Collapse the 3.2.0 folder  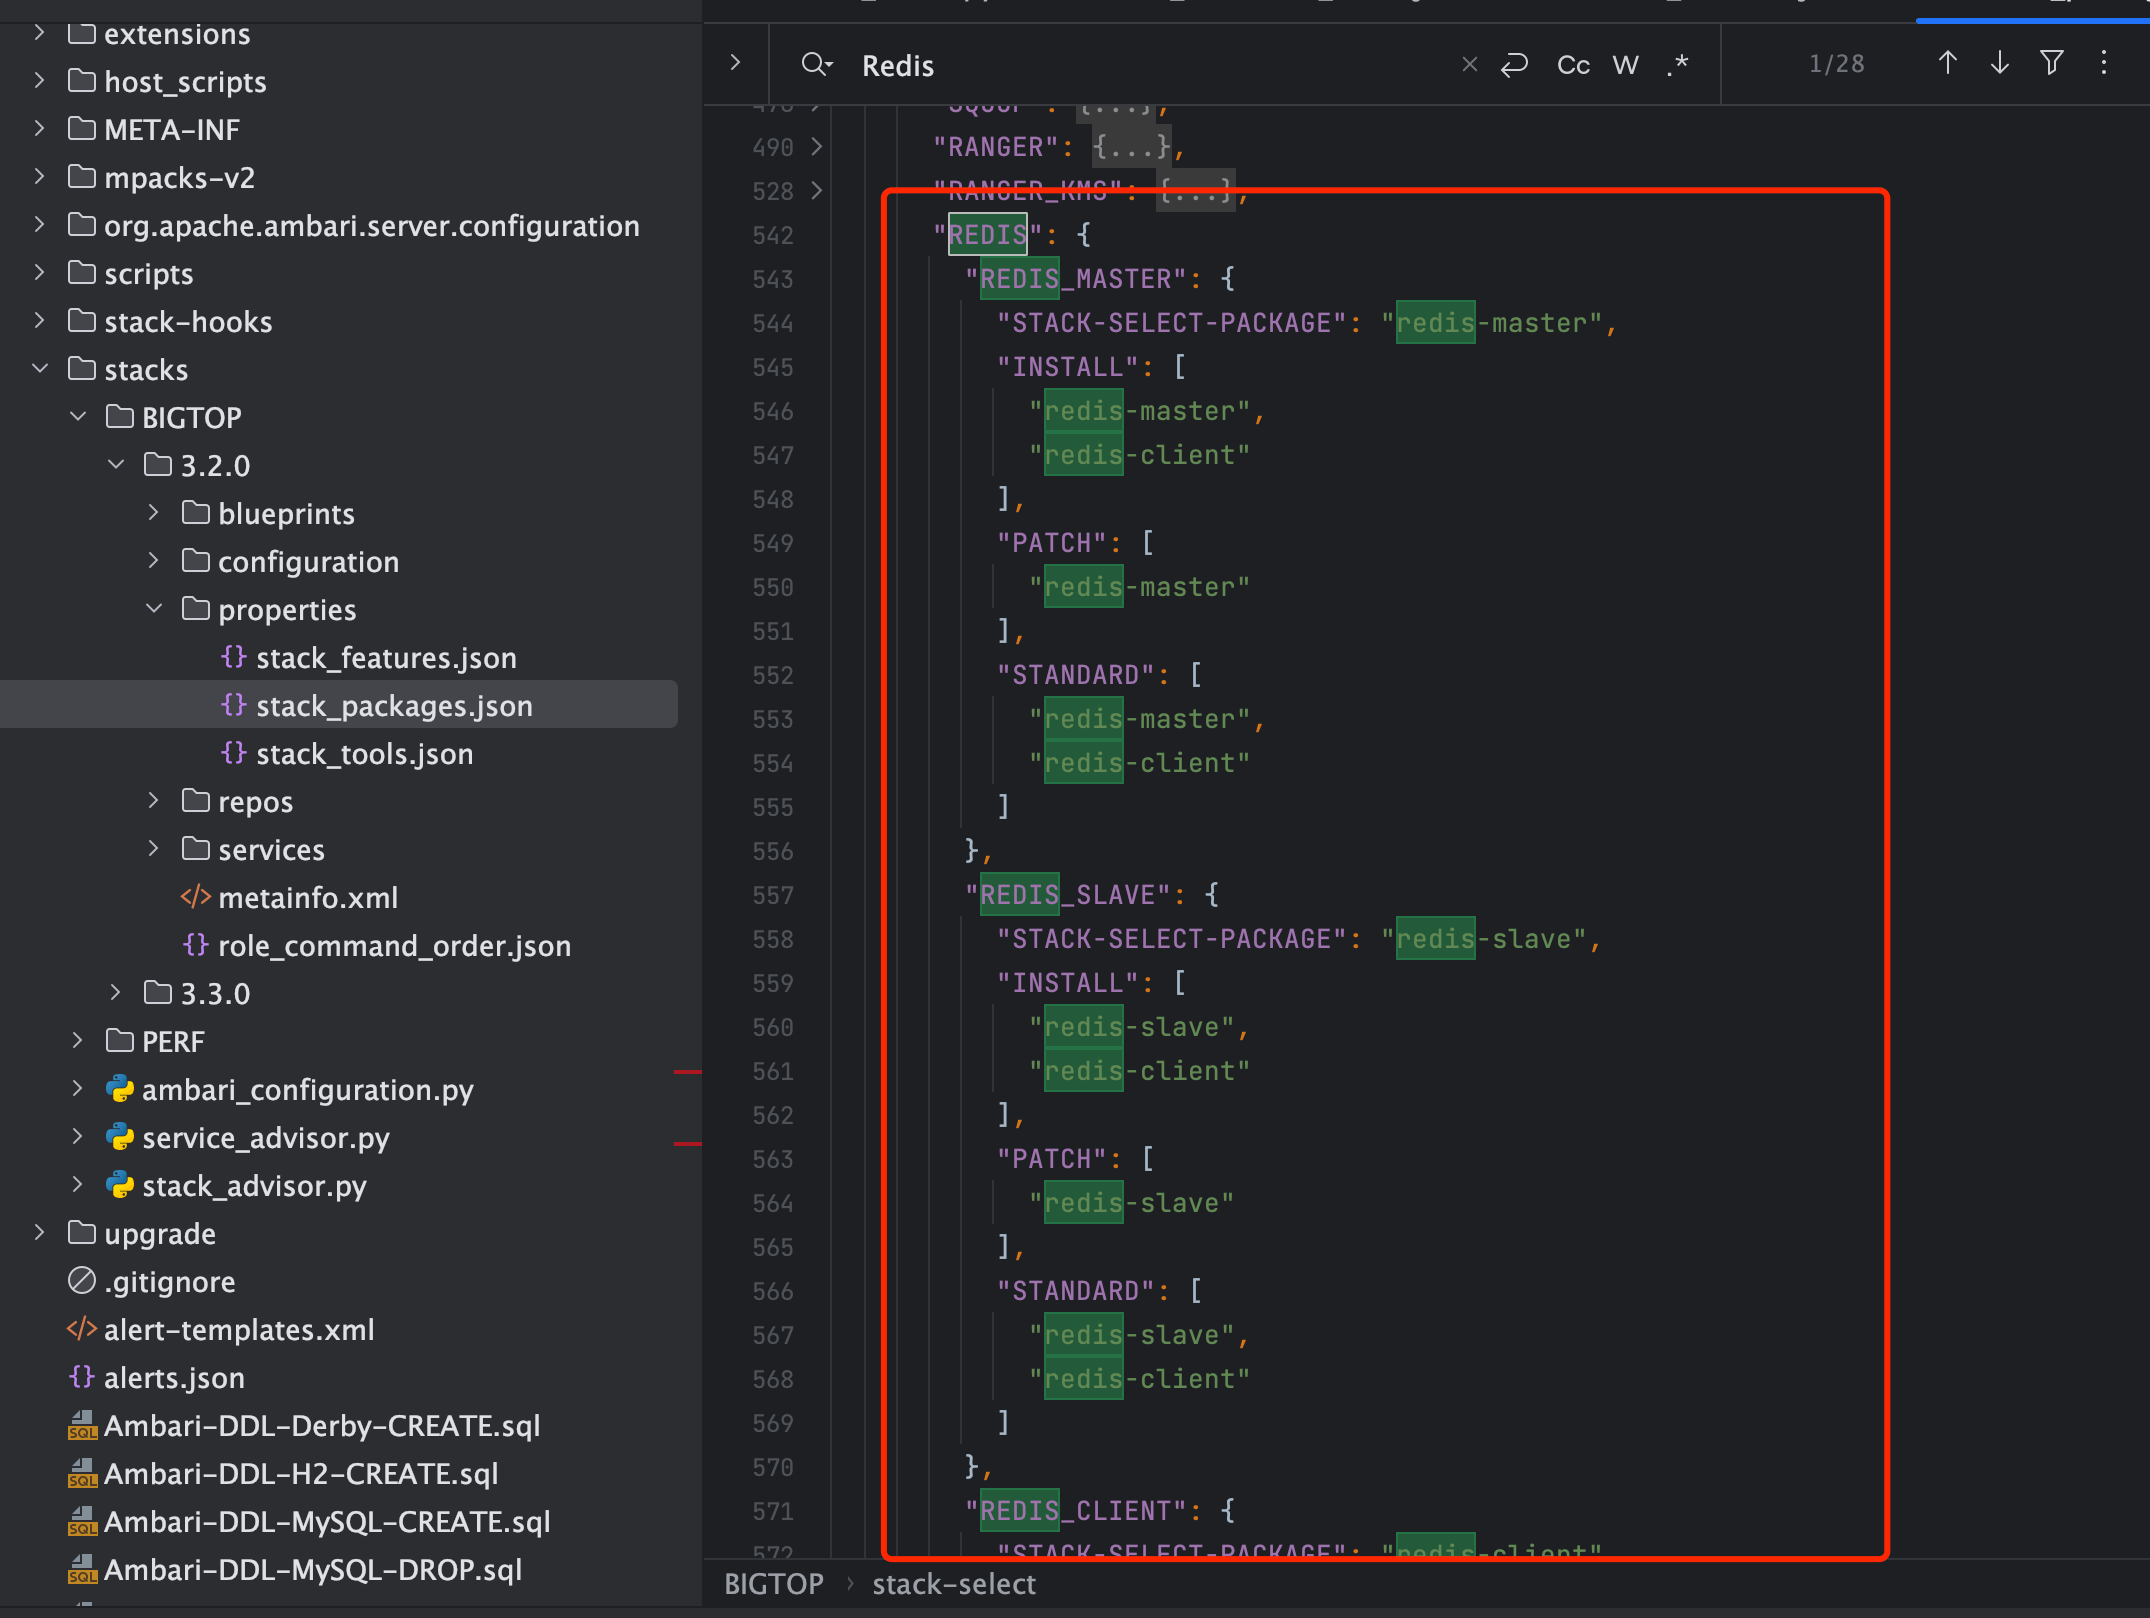(116, 465)
